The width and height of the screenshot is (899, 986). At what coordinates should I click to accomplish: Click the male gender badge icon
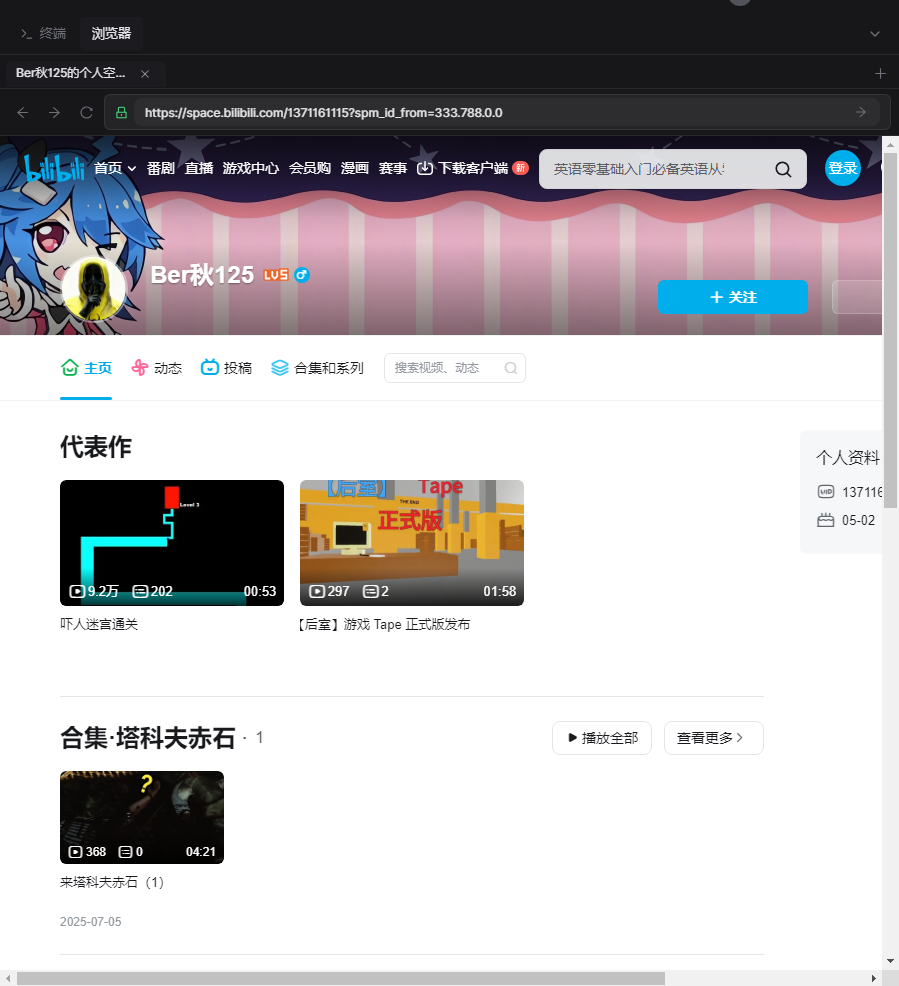click(x=302, y=275)
